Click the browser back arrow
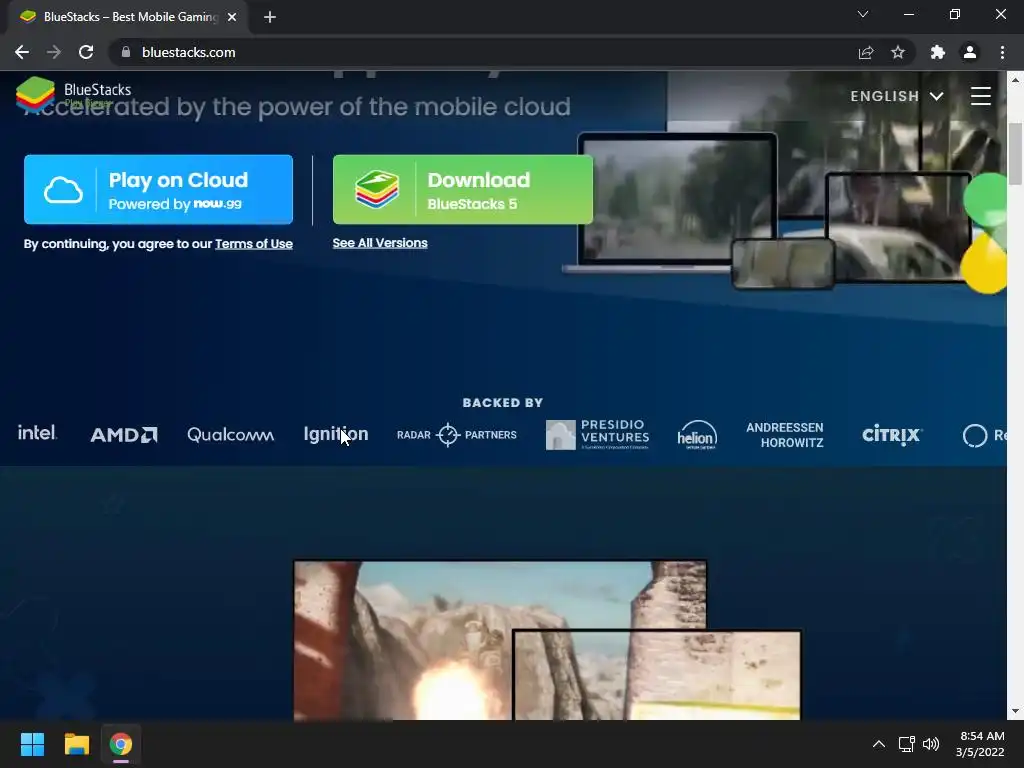 pos(22,52)
